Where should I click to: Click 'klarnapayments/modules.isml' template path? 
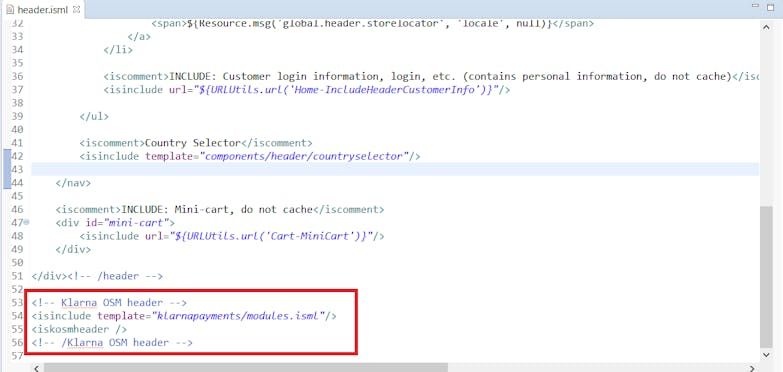pyautogui.click(x=238, y=316)
